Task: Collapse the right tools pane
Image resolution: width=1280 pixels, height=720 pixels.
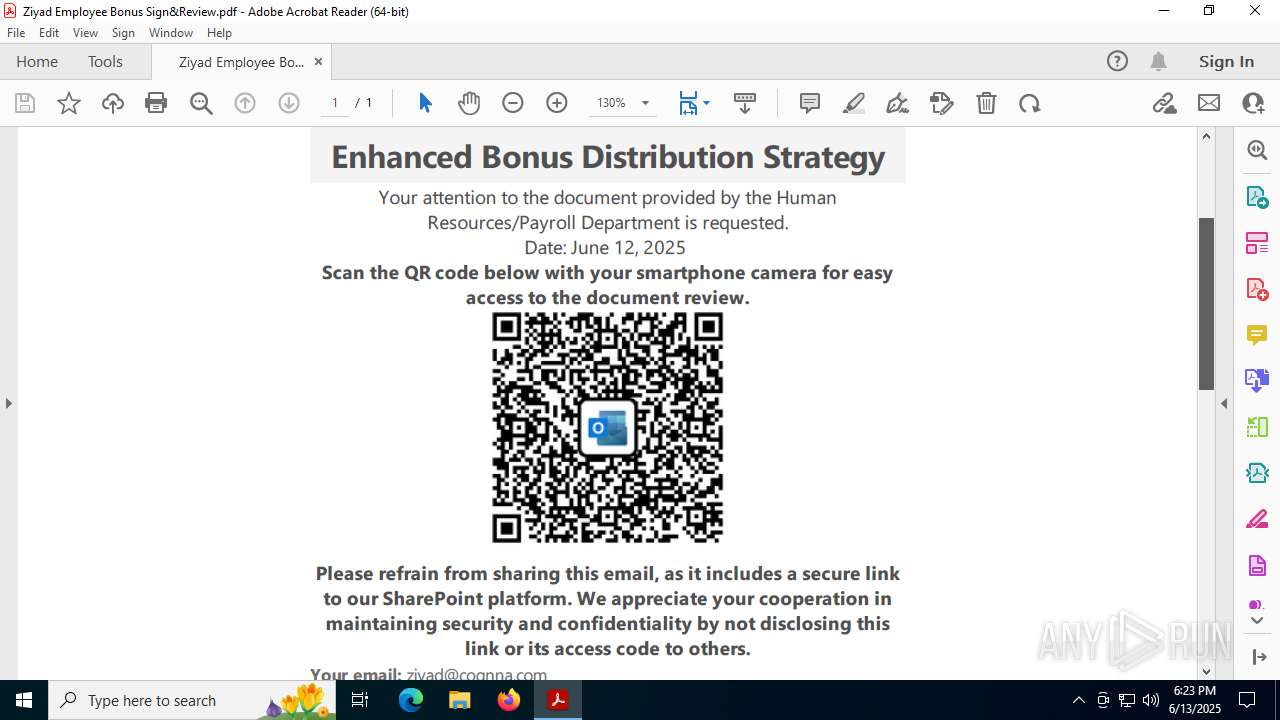Action: click(1224, 403)
